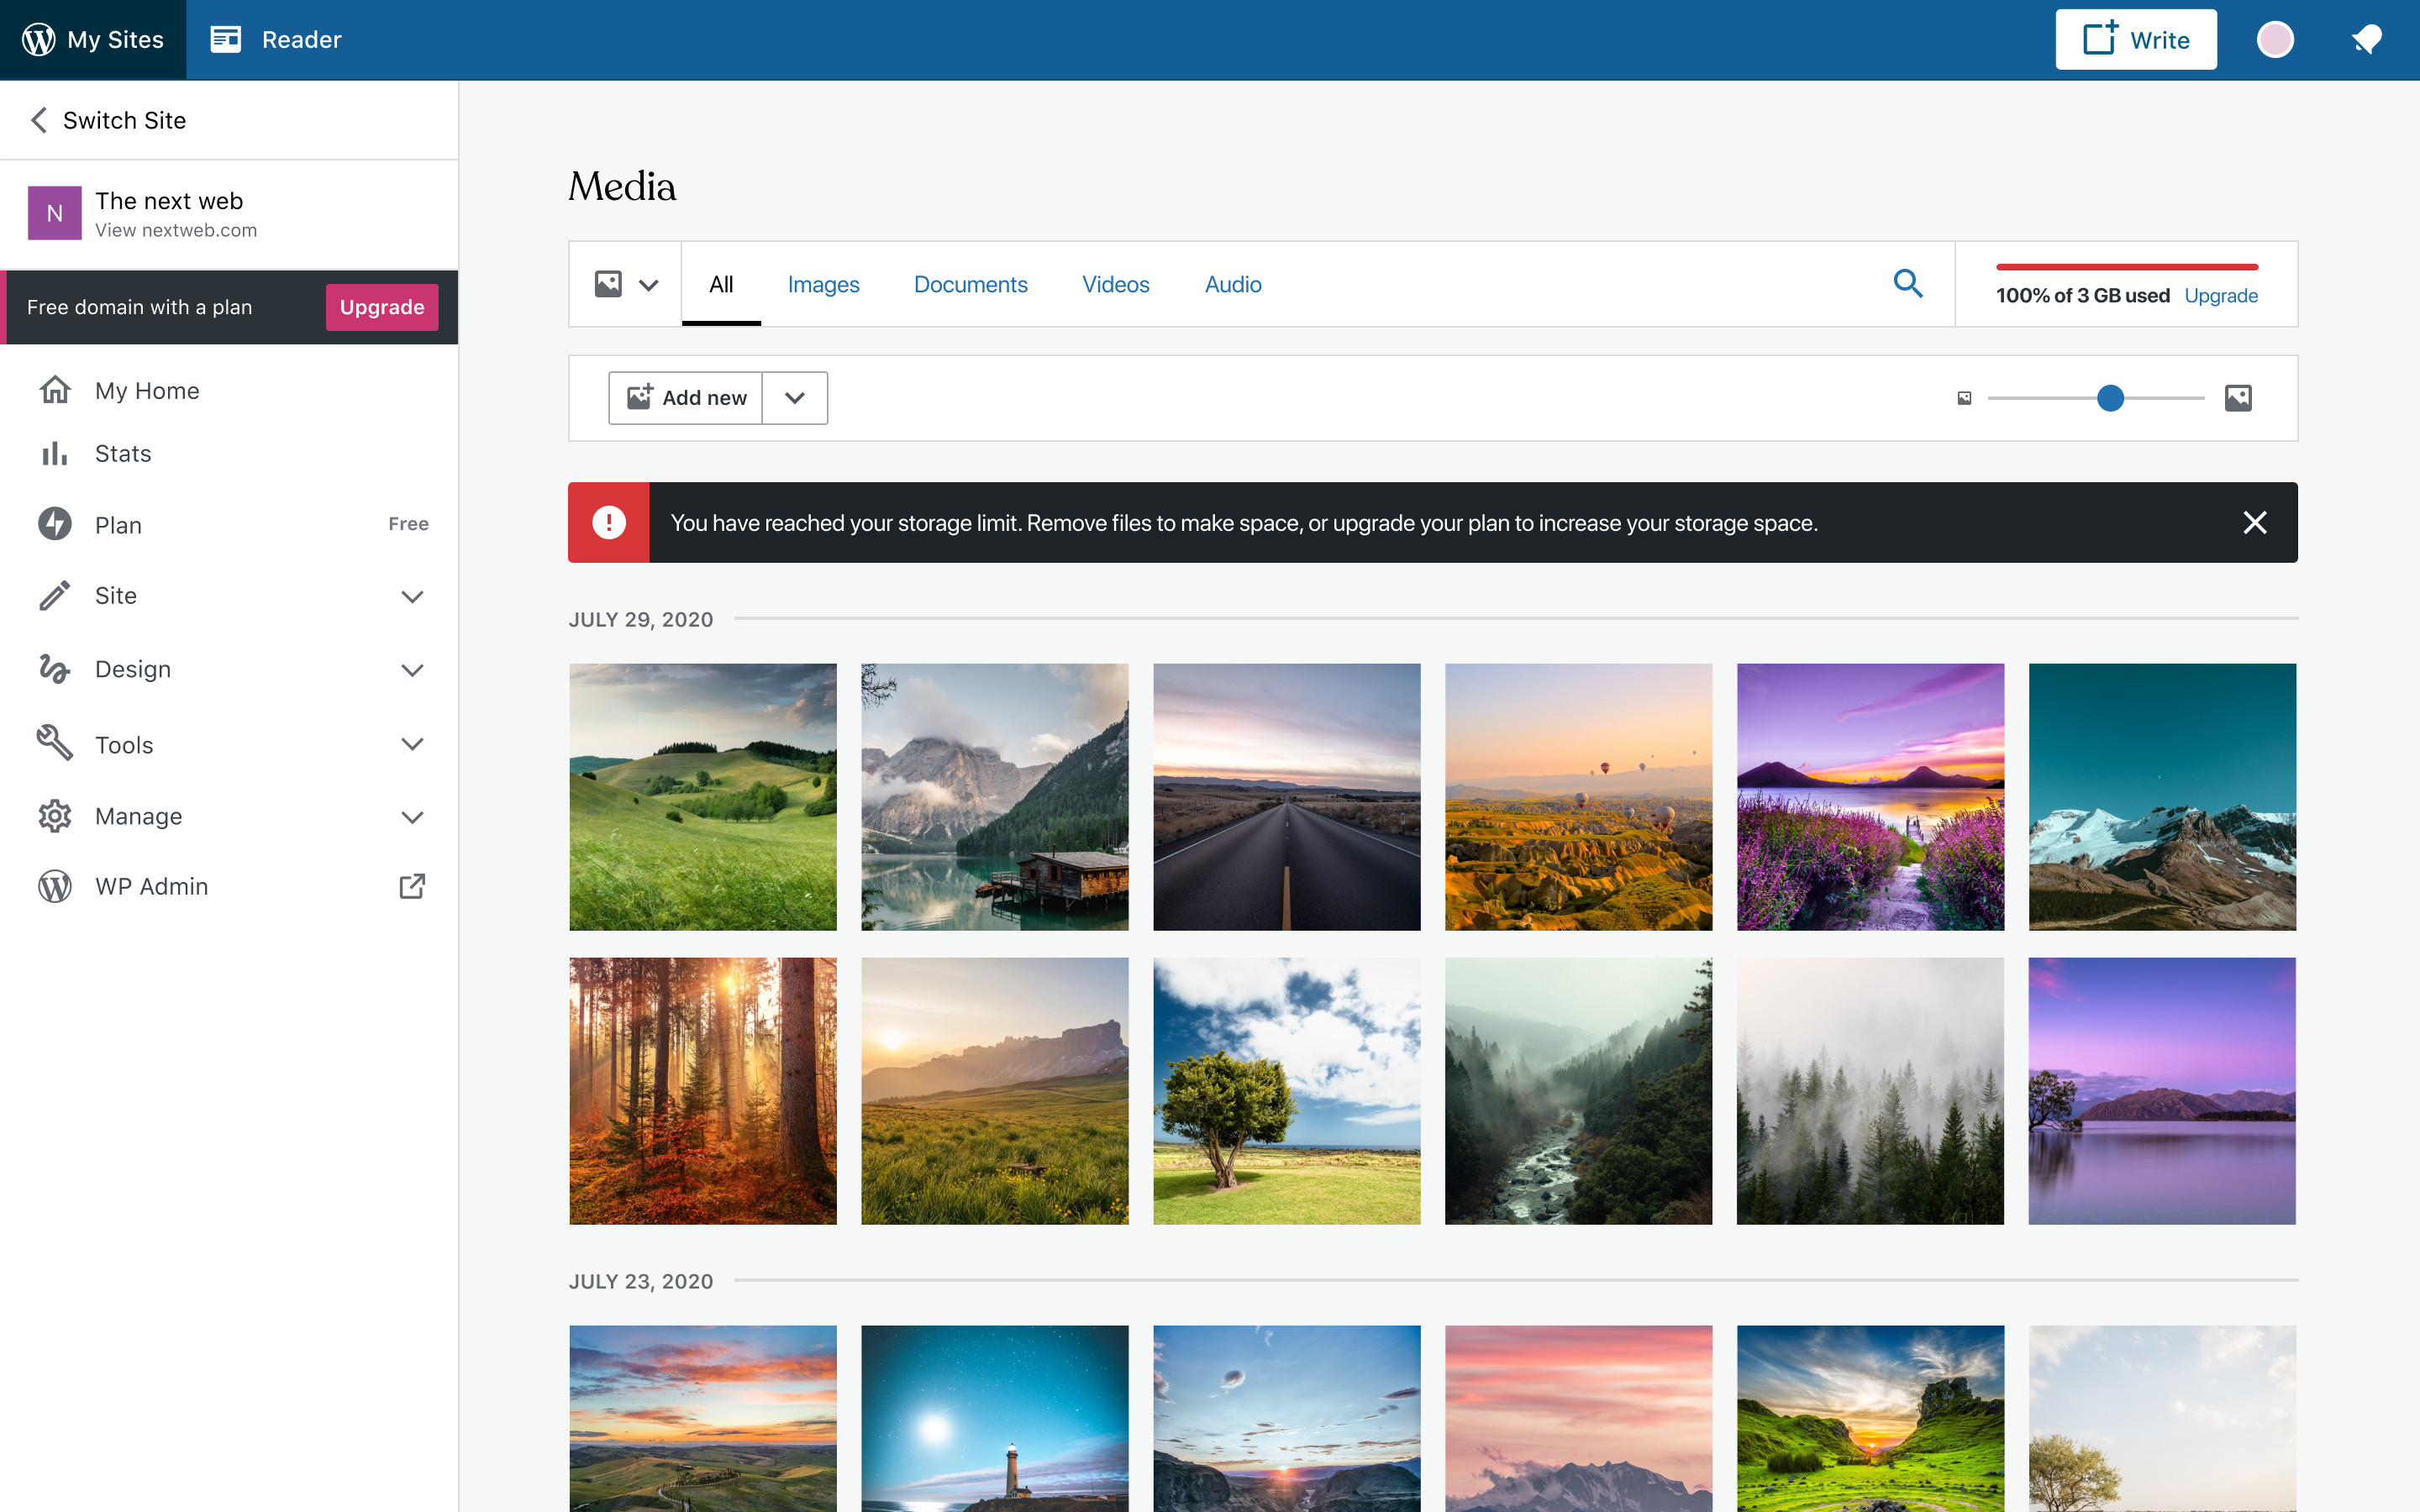Open the Reader icon in top bar
This screenshot has width=2420, height=1512.
[x=226, y=40]
